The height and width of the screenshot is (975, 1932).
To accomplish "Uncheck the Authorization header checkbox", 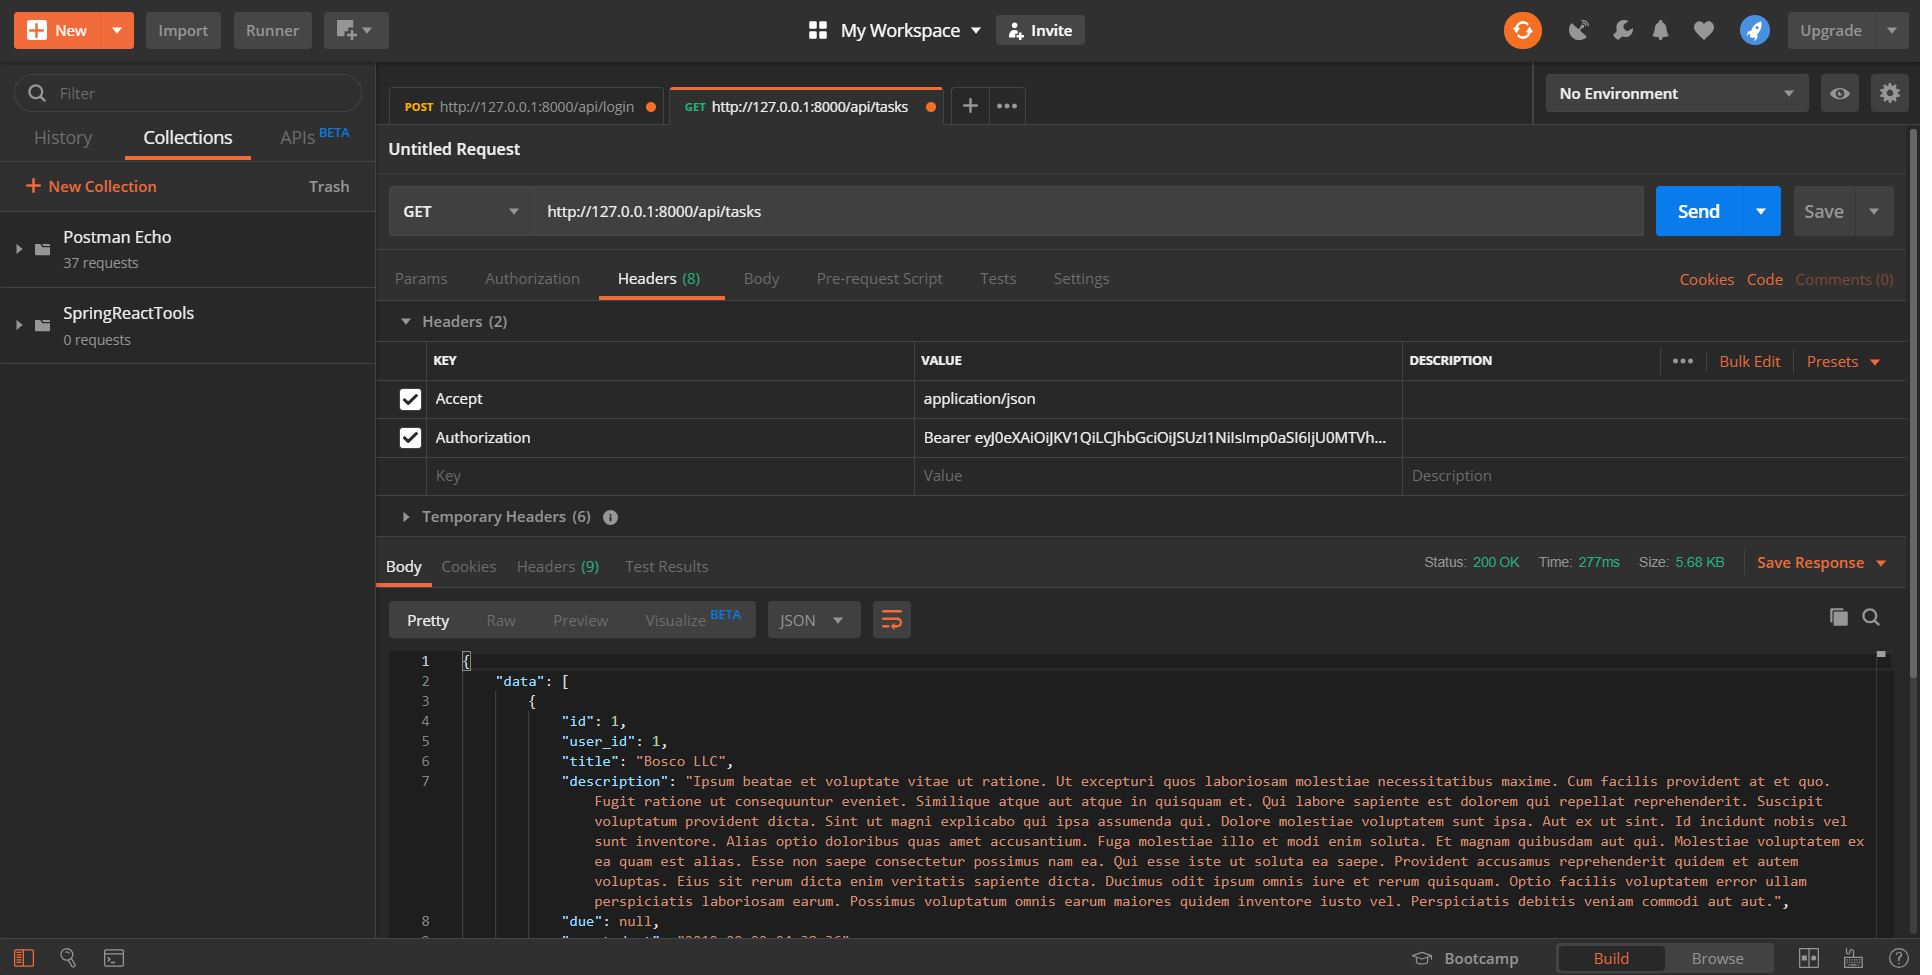I will 410,438.
